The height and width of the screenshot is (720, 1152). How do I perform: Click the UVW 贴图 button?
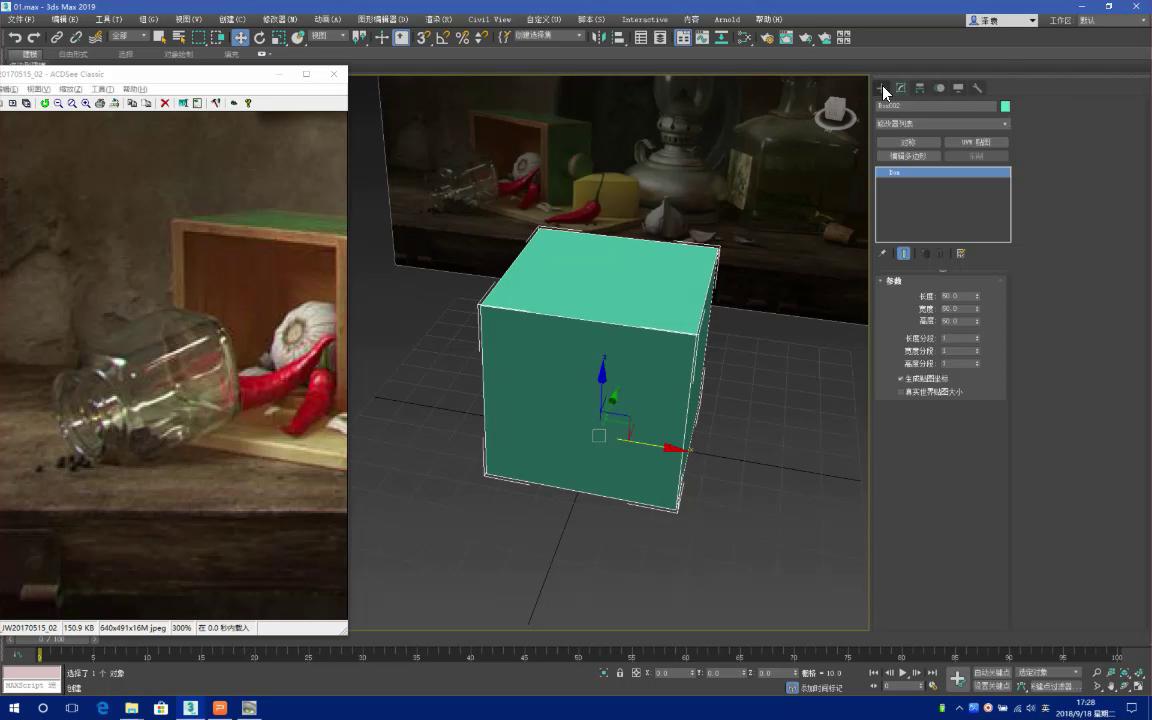click(977, 141)
